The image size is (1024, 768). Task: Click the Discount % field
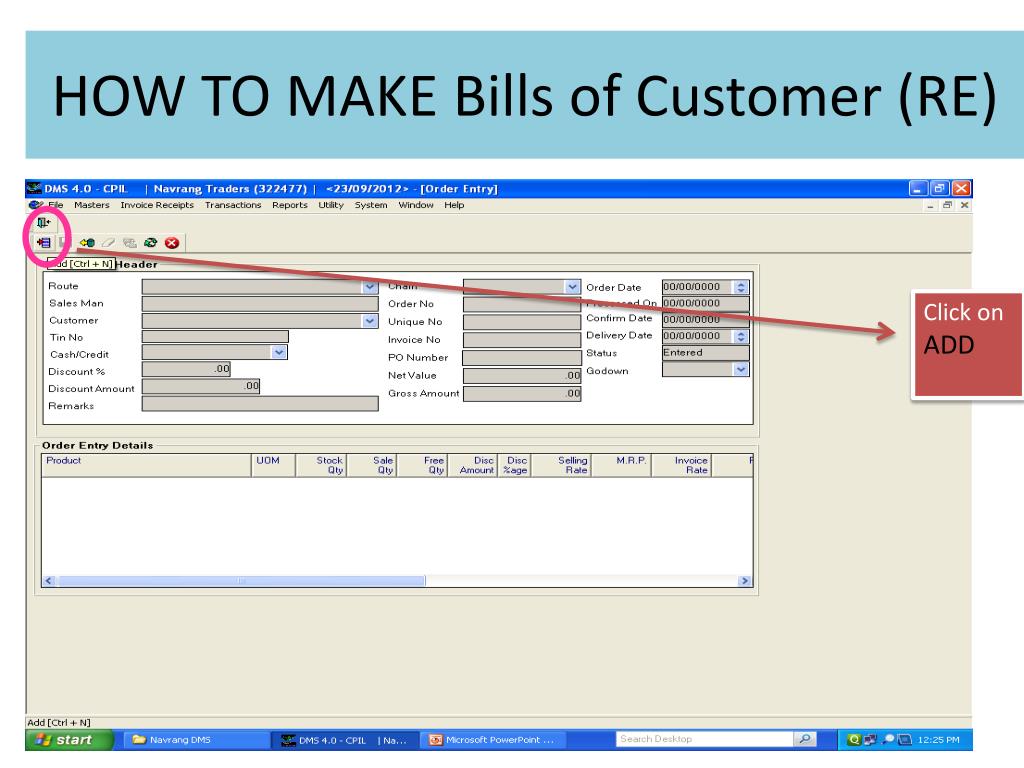pyautogui.click(x=186, y=369)
